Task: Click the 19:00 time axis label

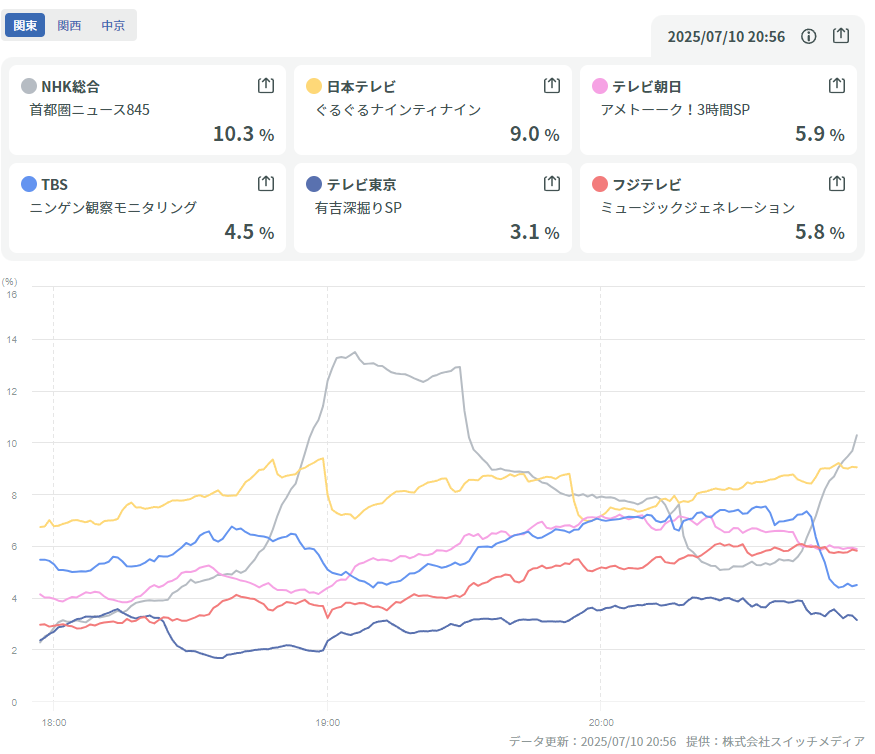Action: tap(328, 723)
